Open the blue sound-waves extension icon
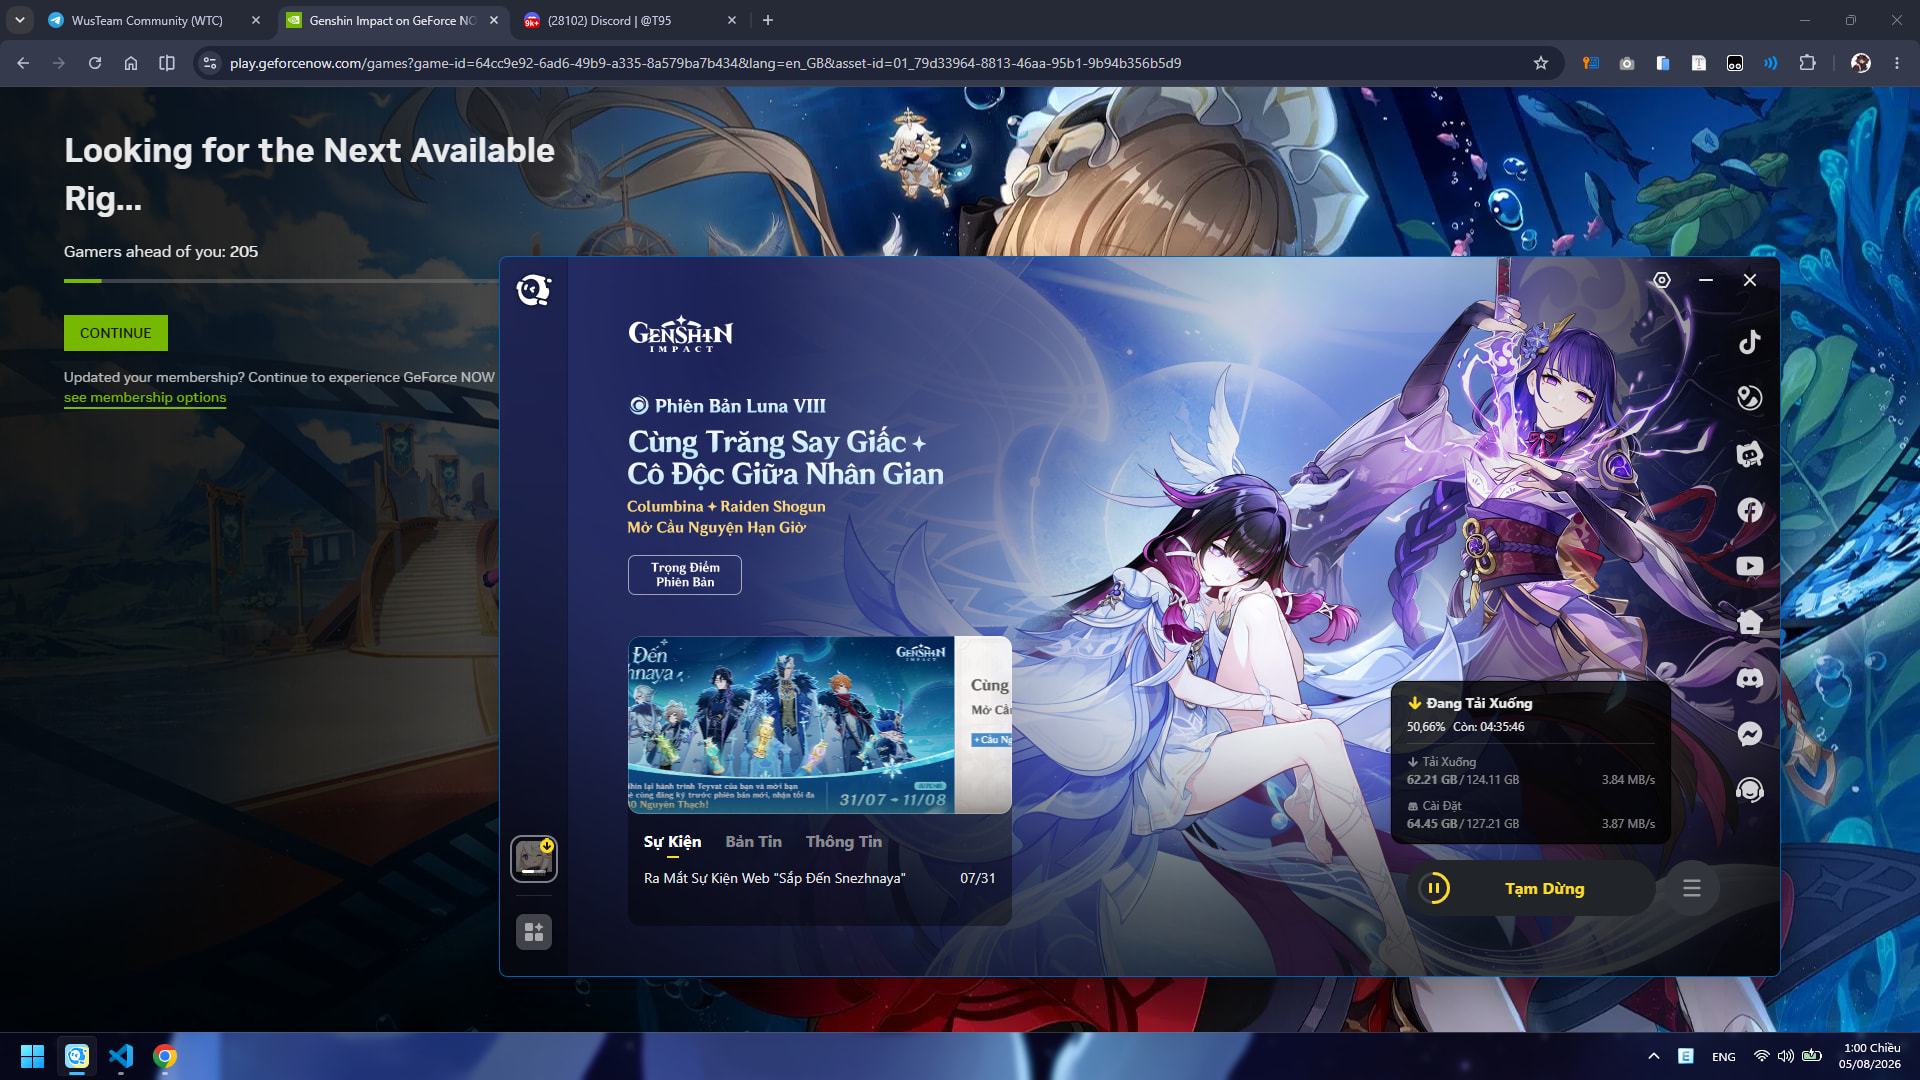Viewport: 1920px width, 1080px height. [1771, 63]
